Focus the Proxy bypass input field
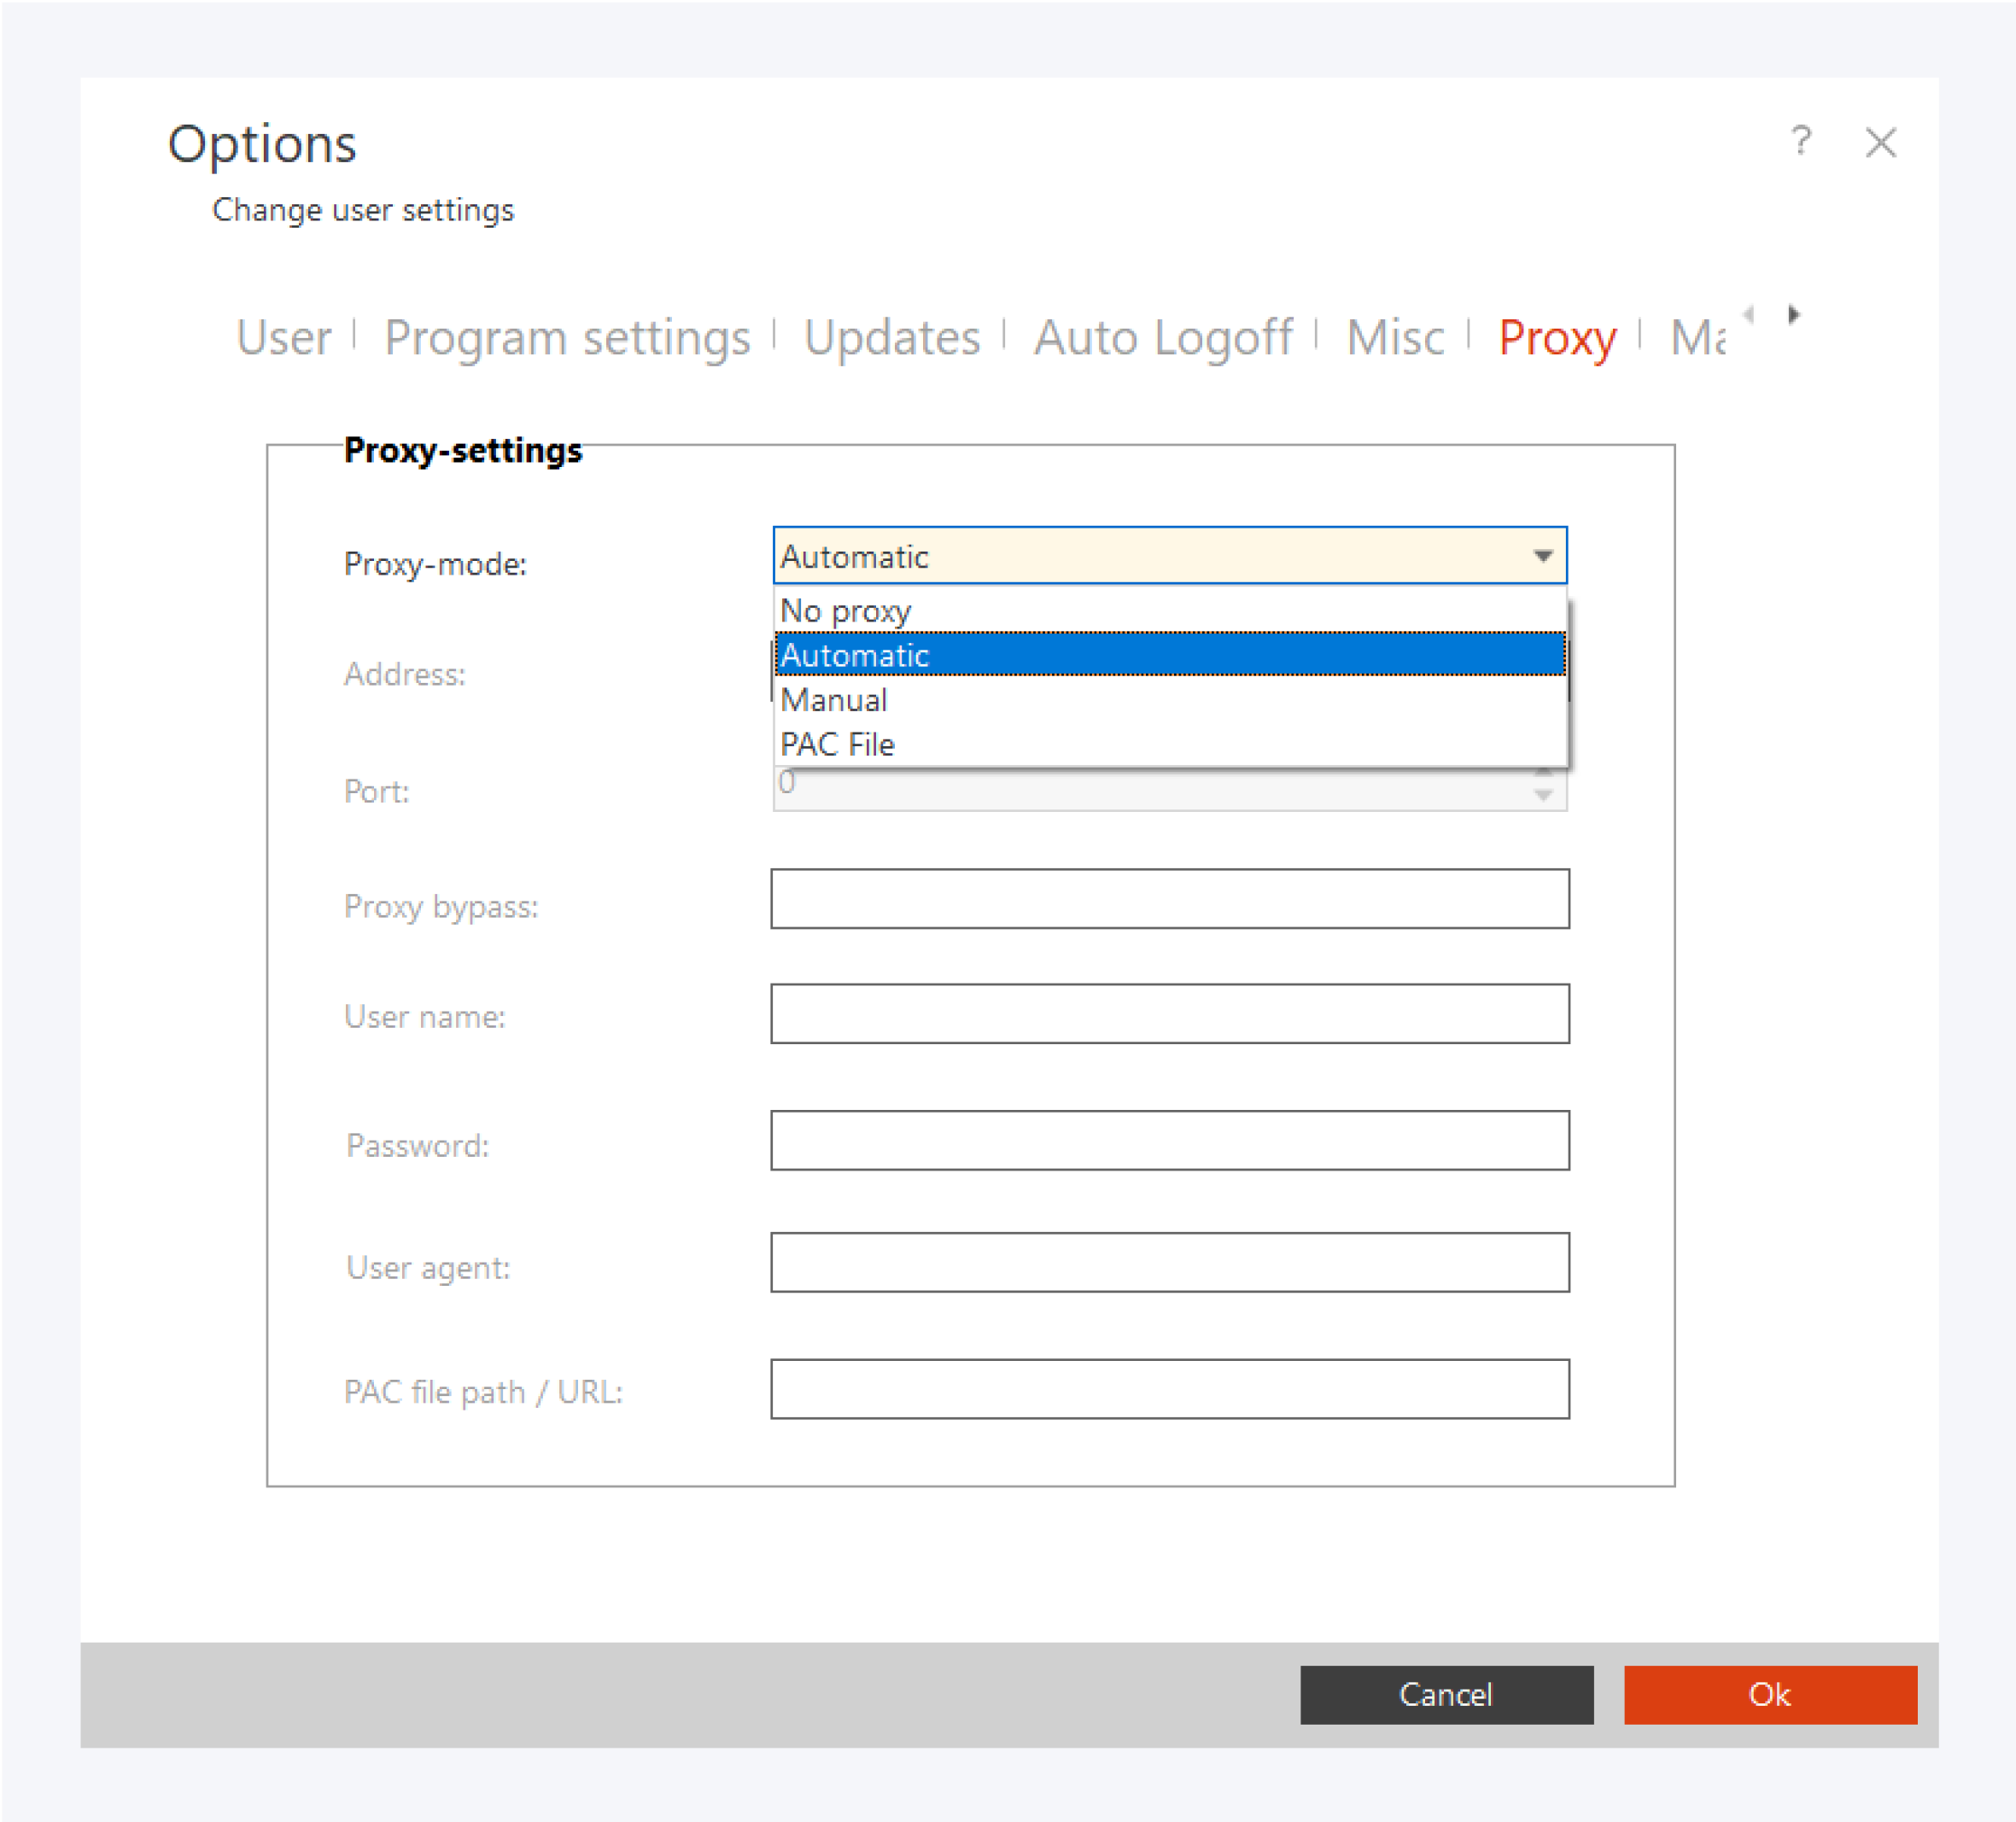Viewport: 2016px width, 1822px height. point(1168,898)
